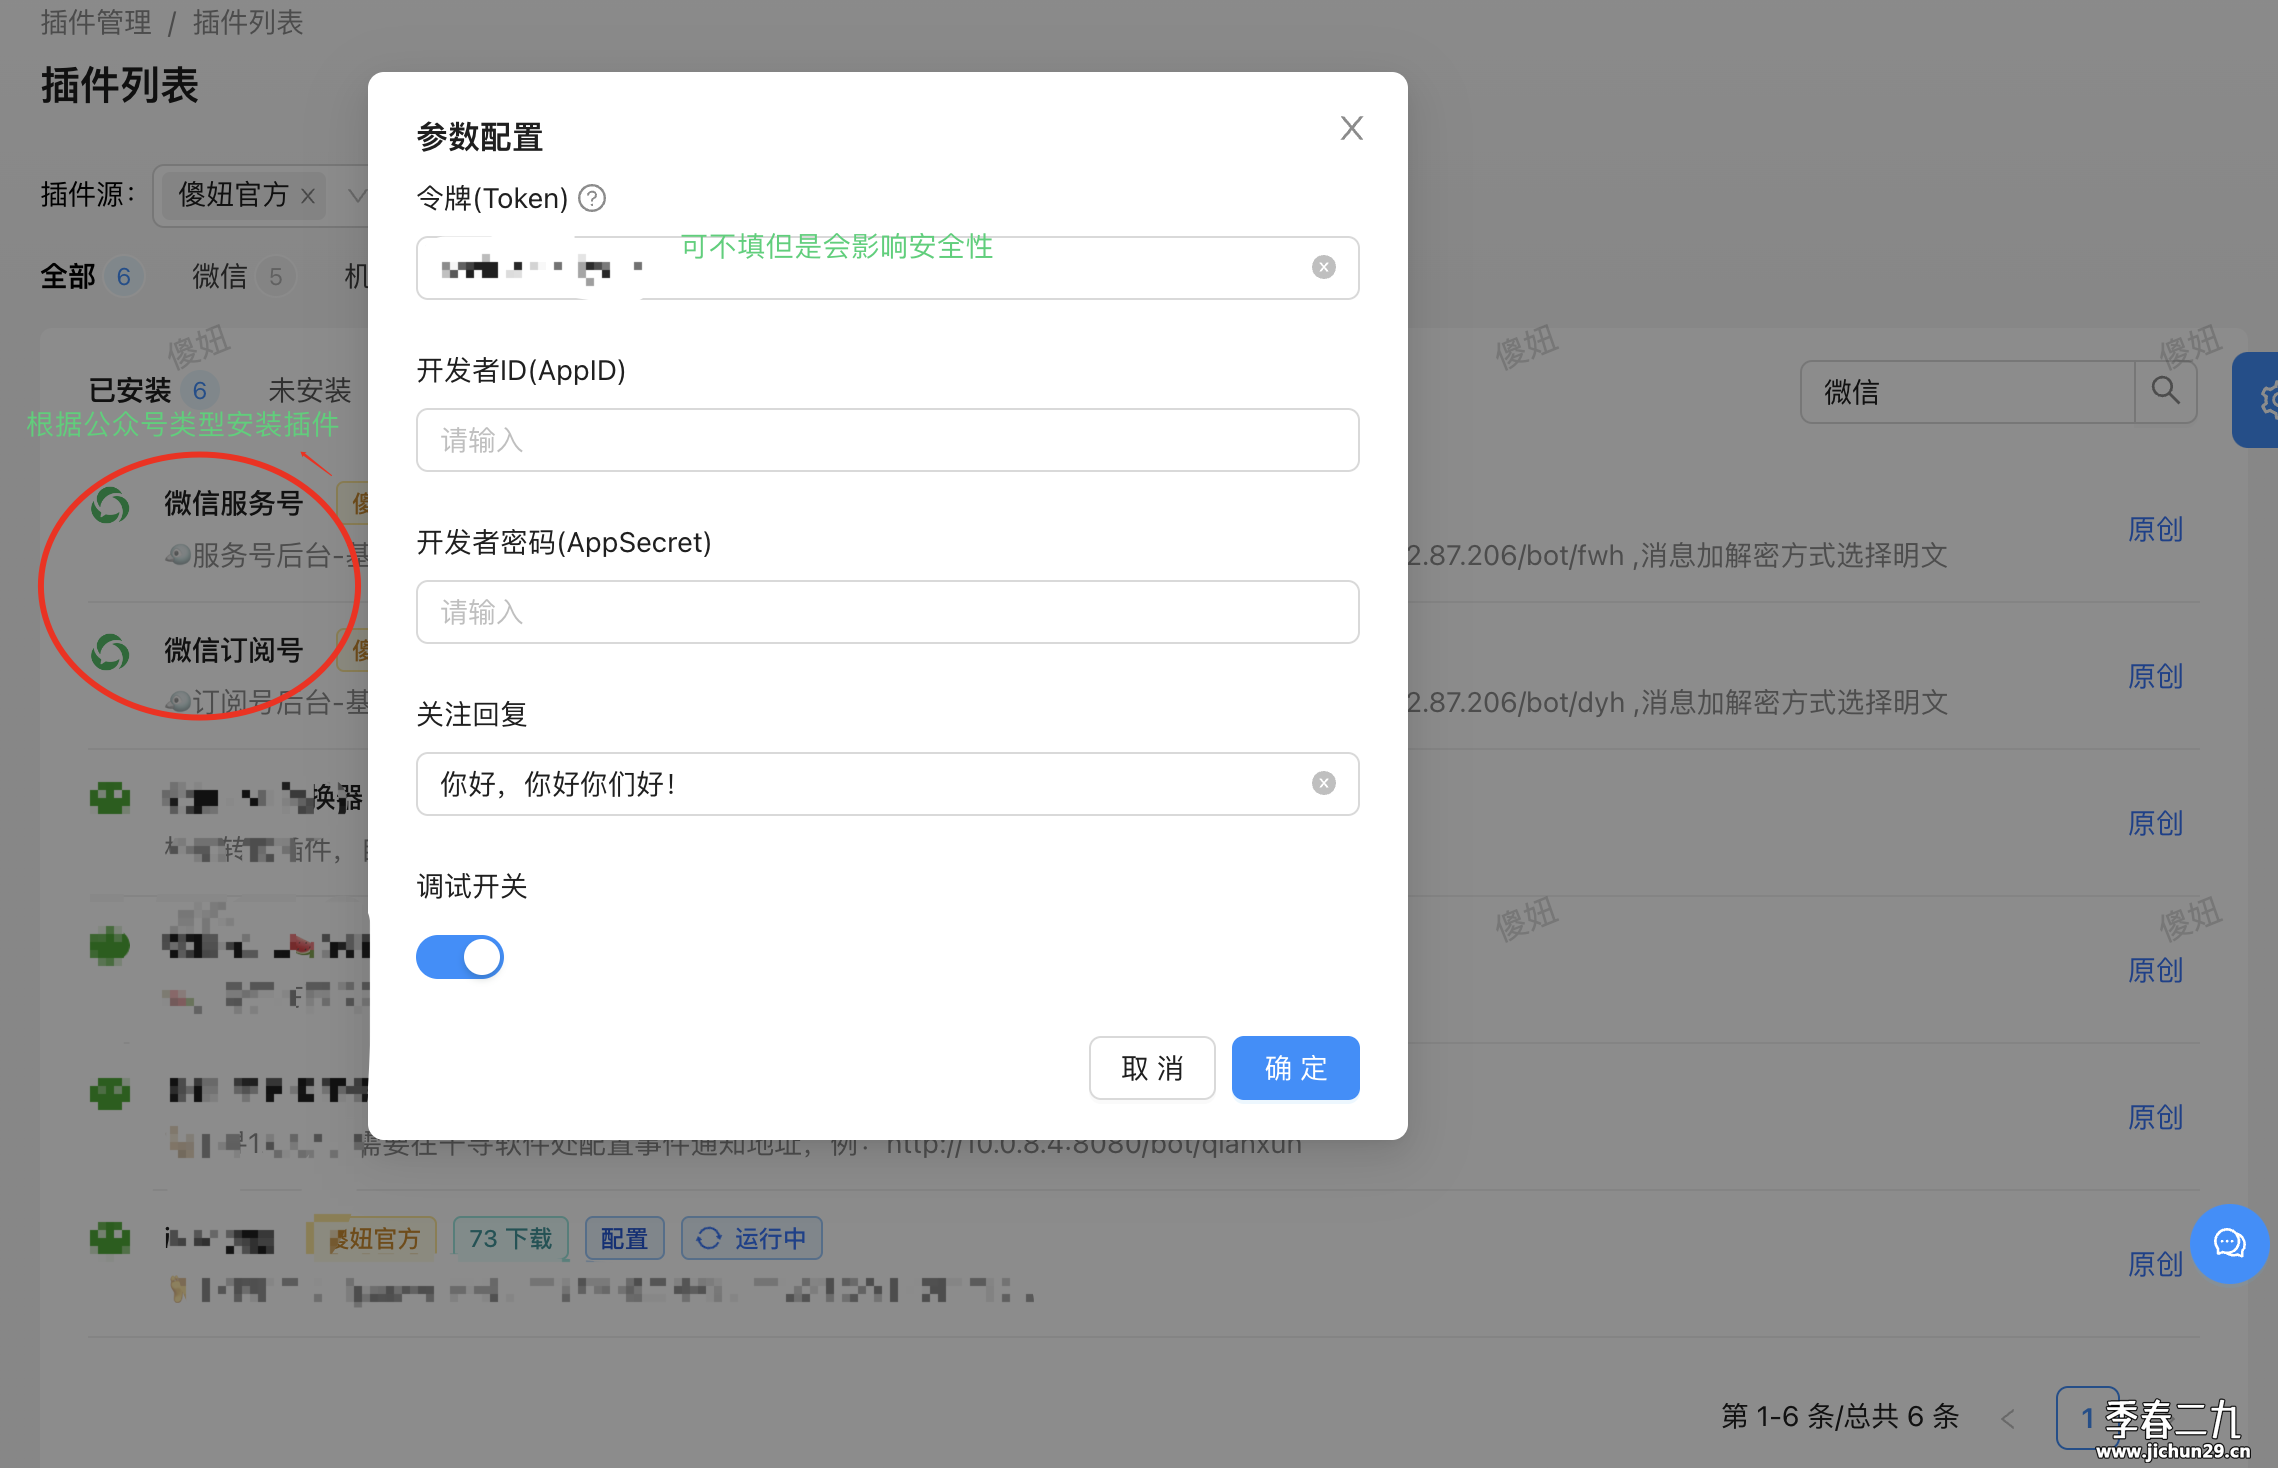Click the 运行中 status button
Viewport: 2278px width, 1468px height.
tap(752, 1238)
